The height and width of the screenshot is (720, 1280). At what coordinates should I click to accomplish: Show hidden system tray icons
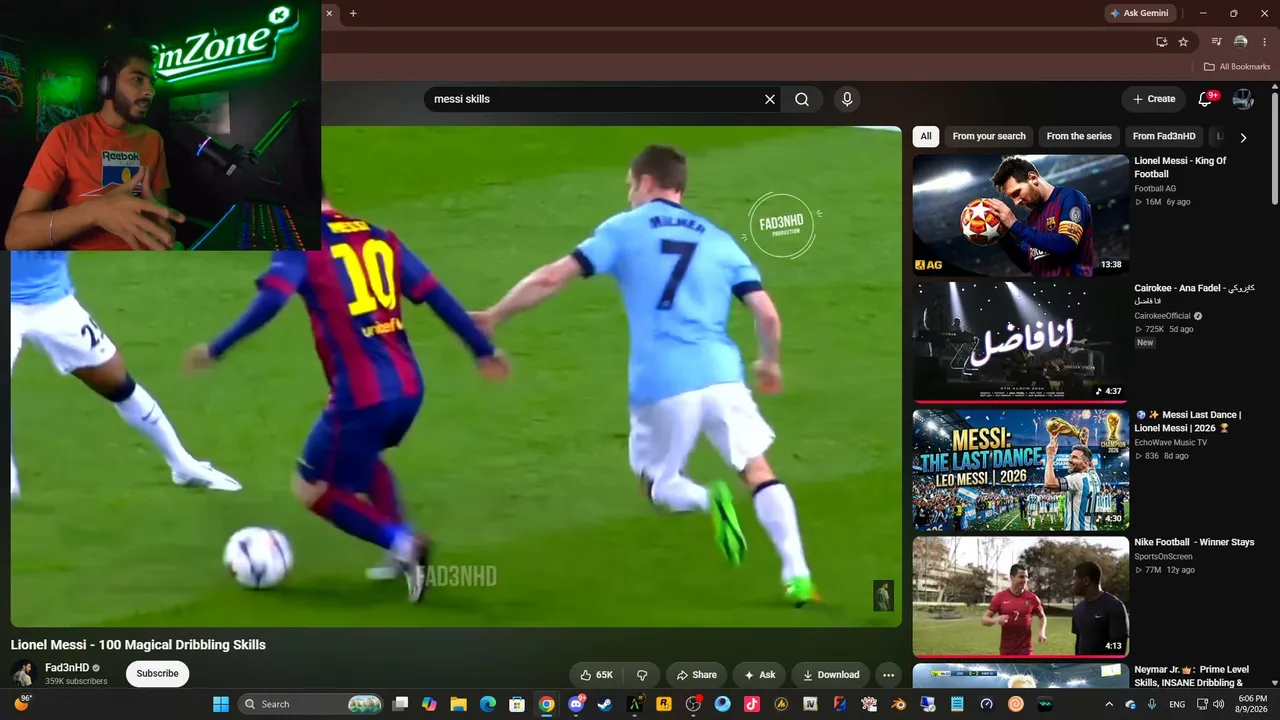(x=1109, y=704)
